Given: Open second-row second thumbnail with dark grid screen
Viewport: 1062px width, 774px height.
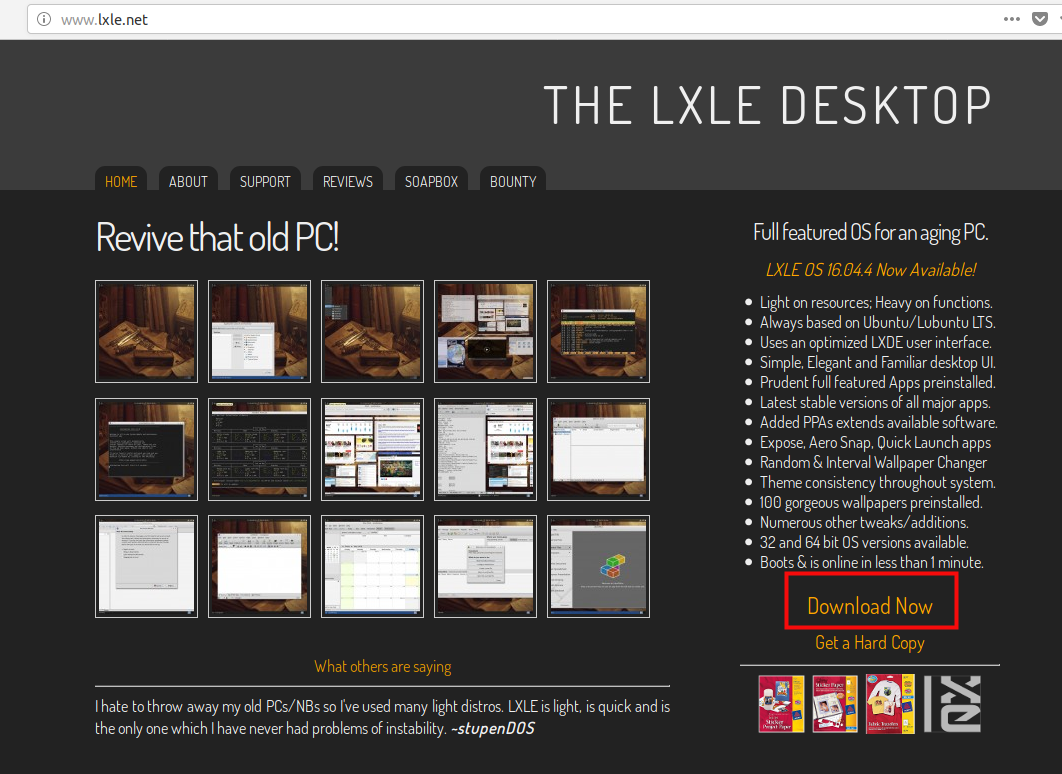Looking at the screenshot, I should point(259,449).
